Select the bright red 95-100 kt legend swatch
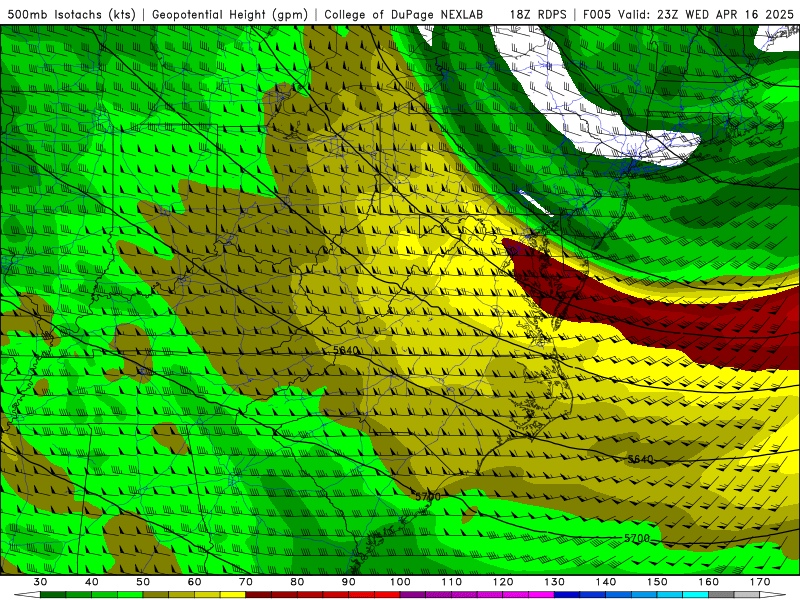This screenshot has height=600, width=800. point(387,595)
